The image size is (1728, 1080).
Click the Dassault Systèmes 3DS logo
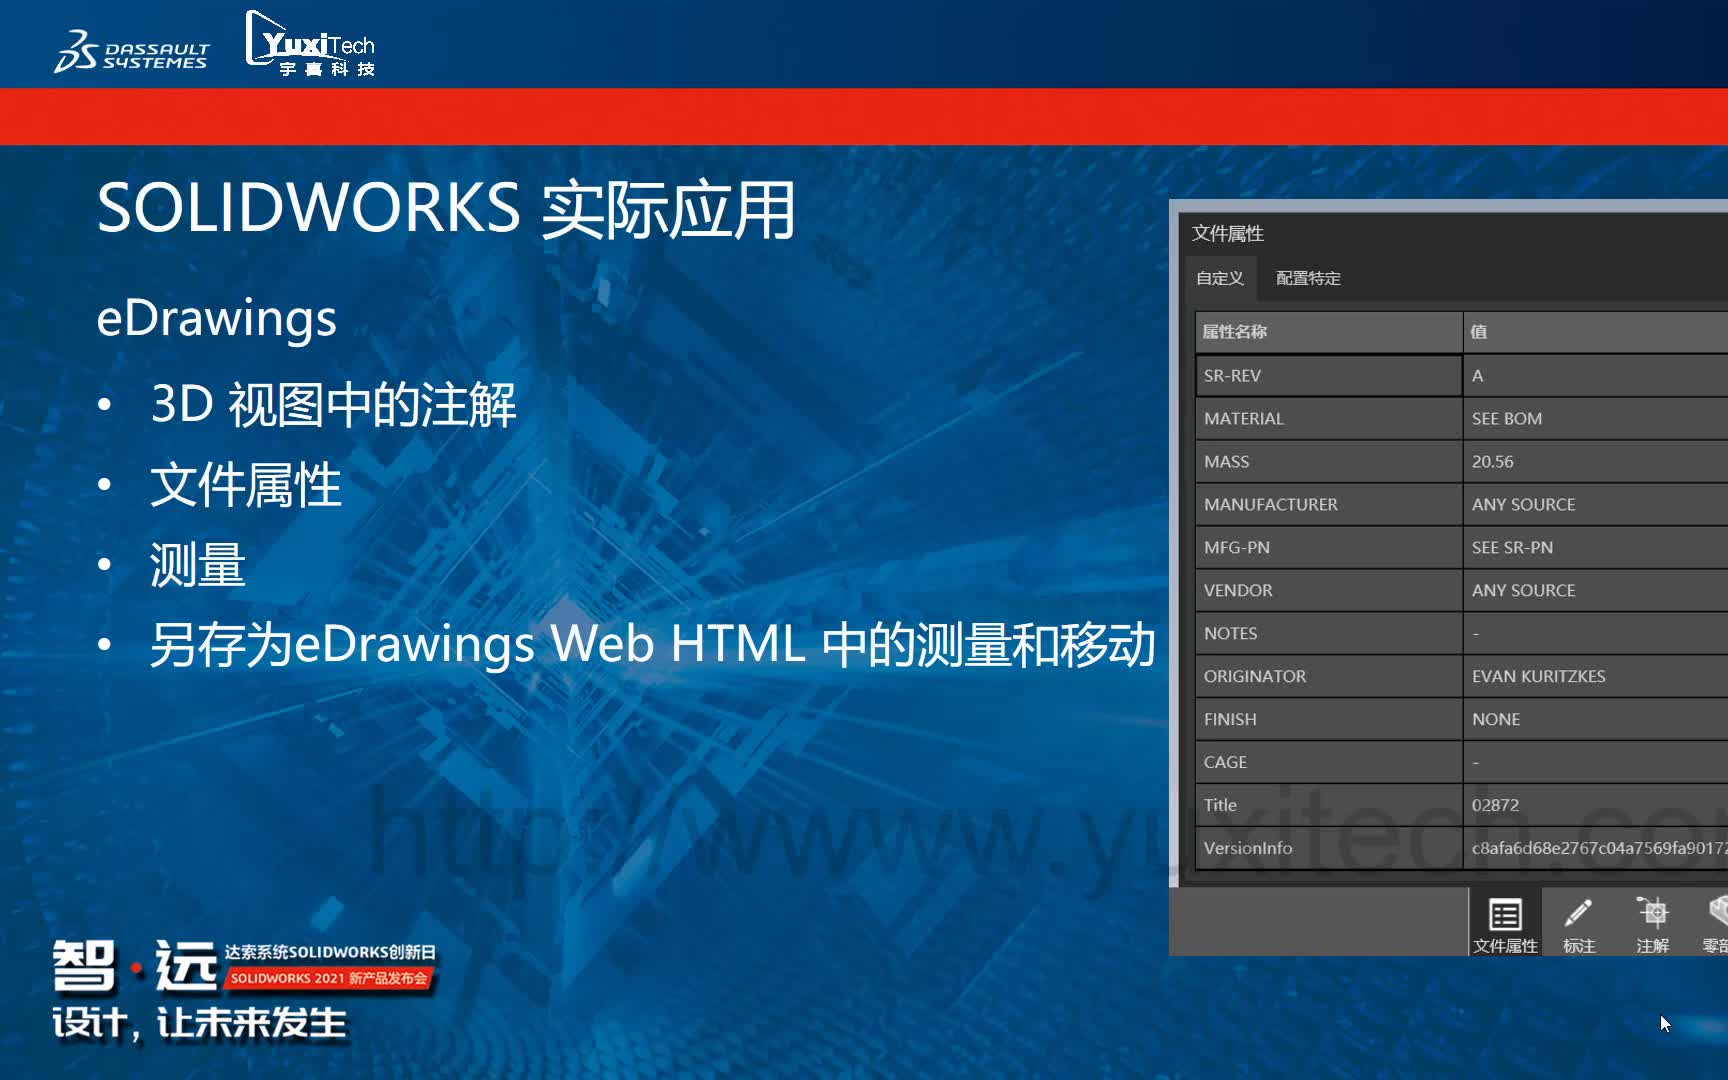tap(131, 47)
